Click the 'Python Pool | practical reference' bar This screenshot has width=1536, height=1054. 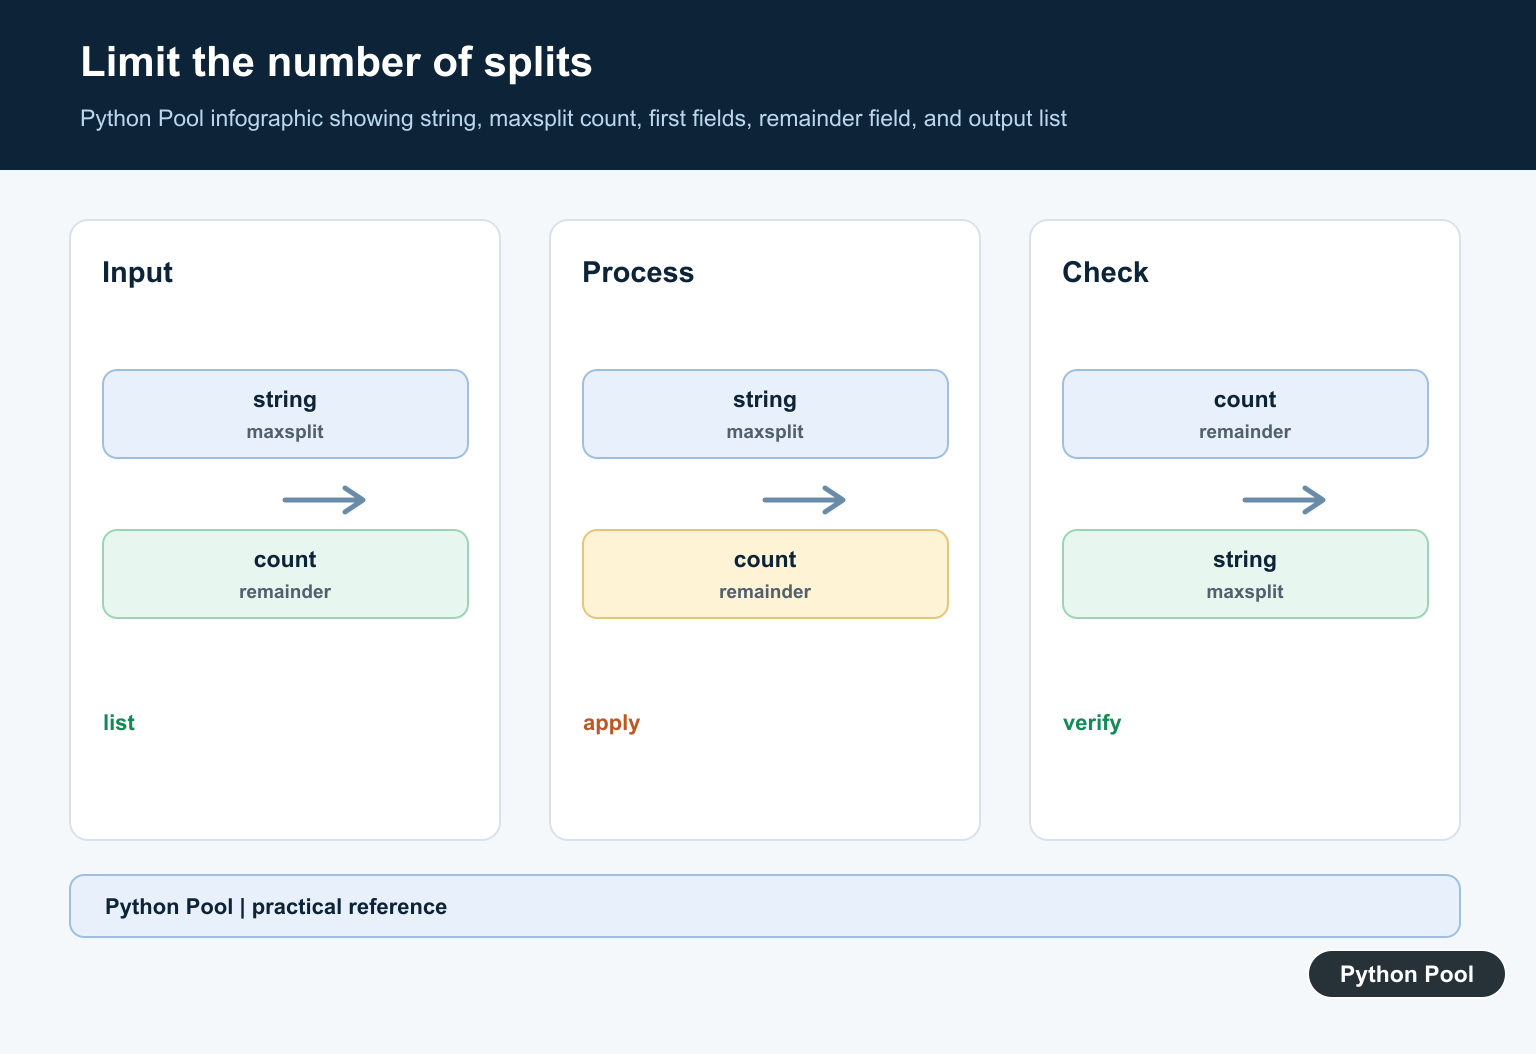(765, 906)
